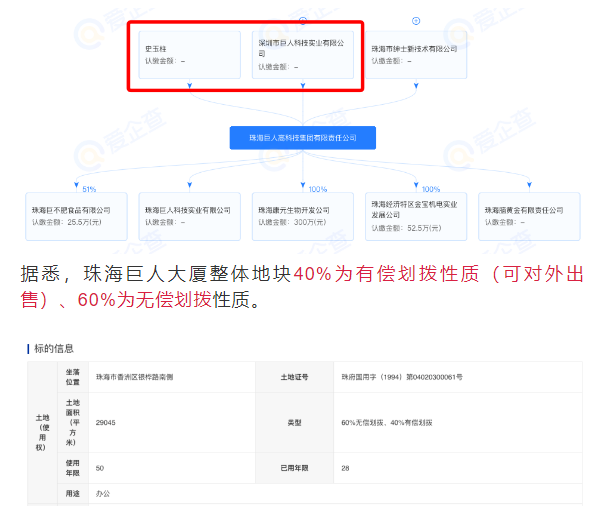Select the 29045 land area value
Screen dimensions: 594x507
[106, 422]
